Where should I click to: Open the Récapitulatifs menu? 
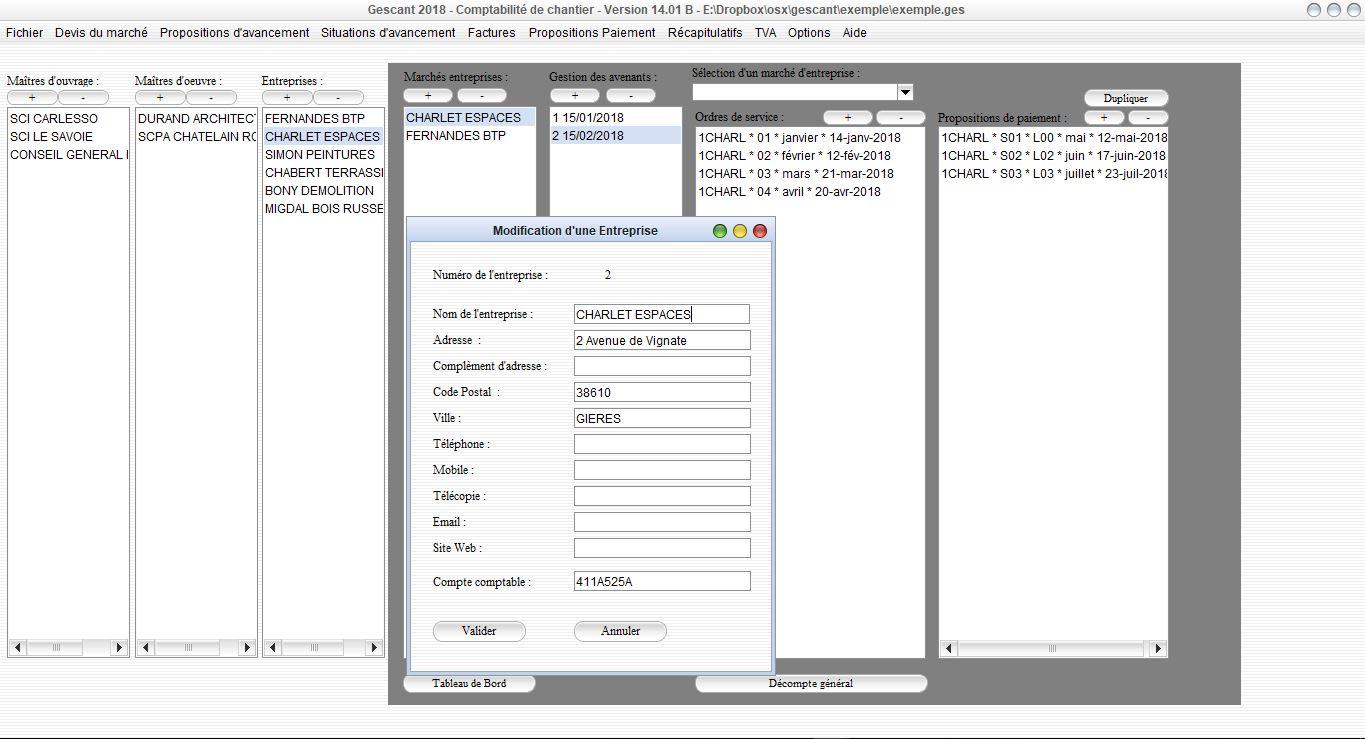[x=705, y=33]
